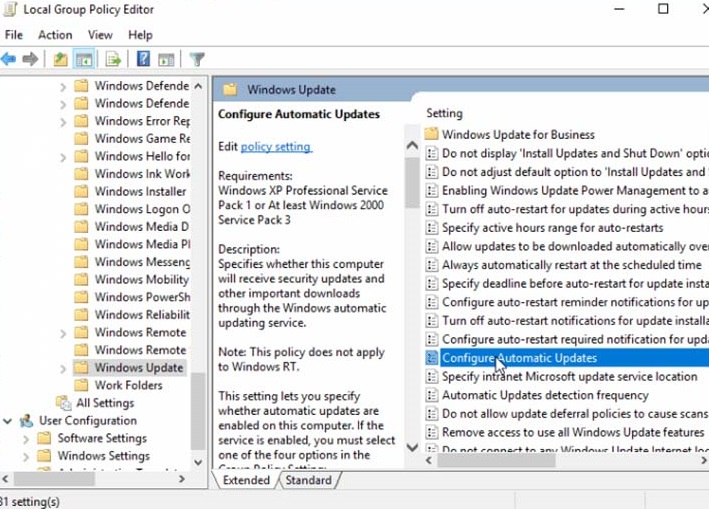The height and width of the screenshot is (509, 709).
Task: Click the description pane scroll-up arrow
Action: point(412,146)
